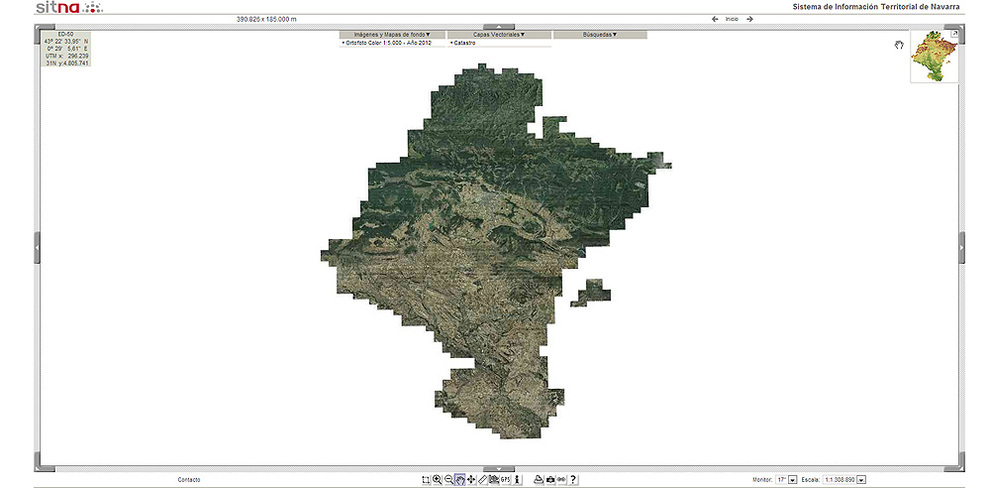The width and height of the screenshot is (990, 488).
Task: Activate the pan hand tool
Action: 460,480
